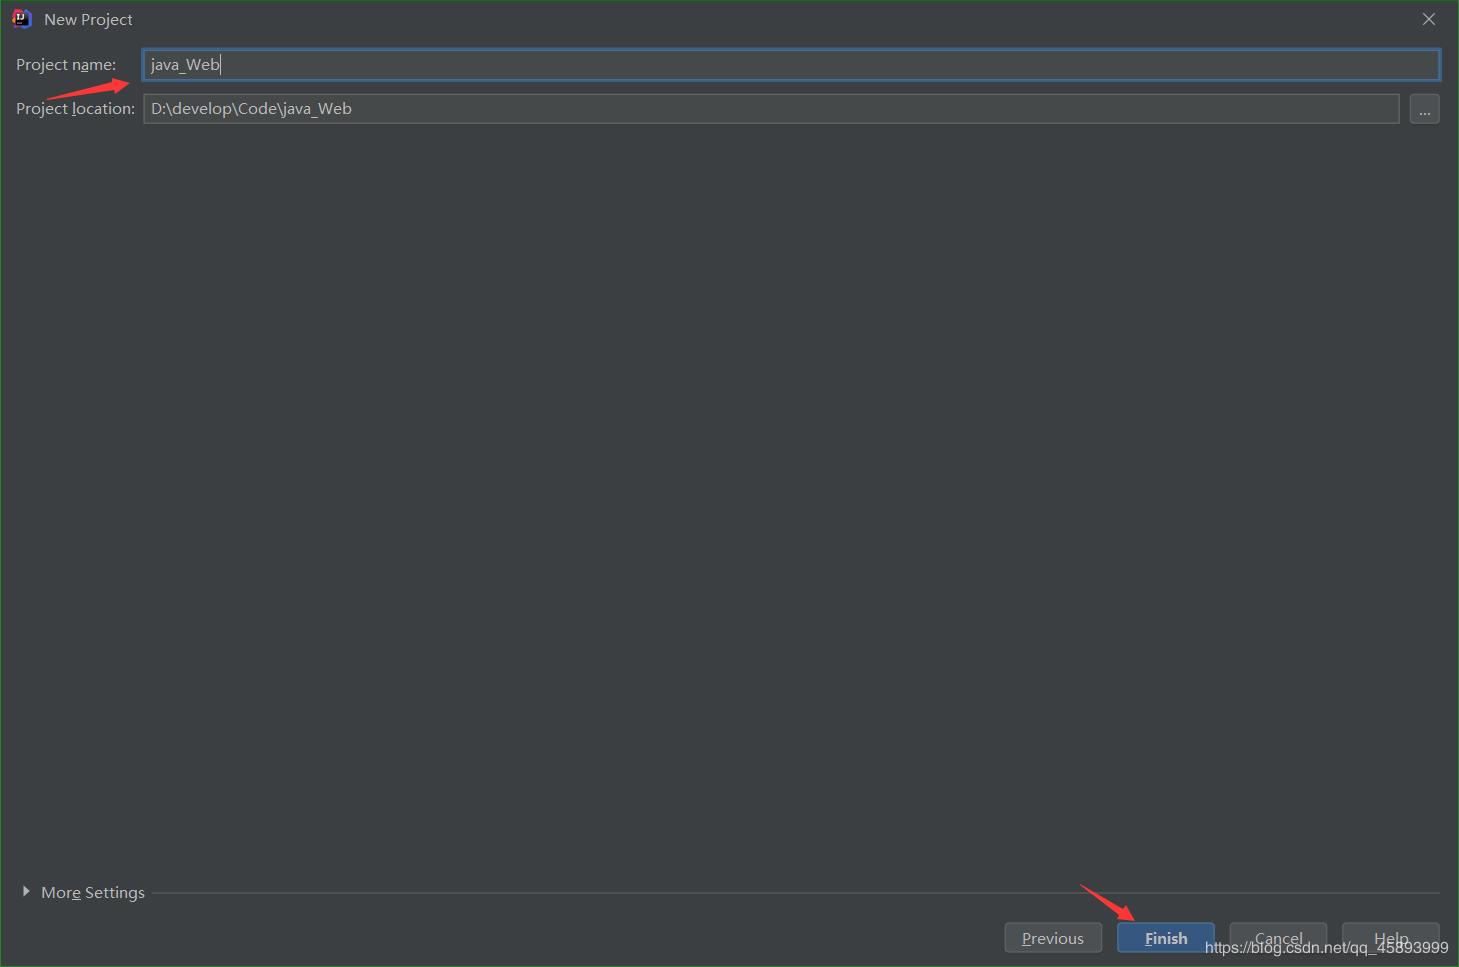Focus the Project name input field
The height and width of the screenshot is (967, 1459).
pos(791,65)
